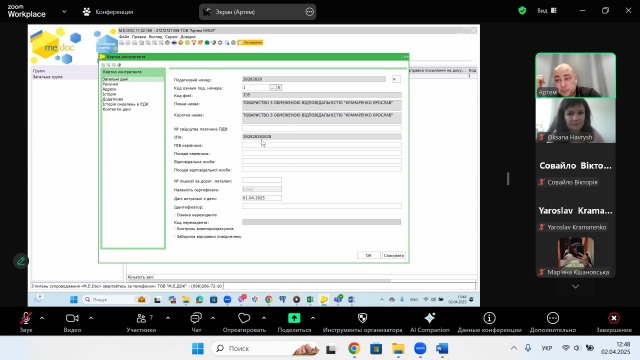Click the Chrome icon in shared taskbar
This screenshot has height=360, width=640.
[x=269, y=300]
